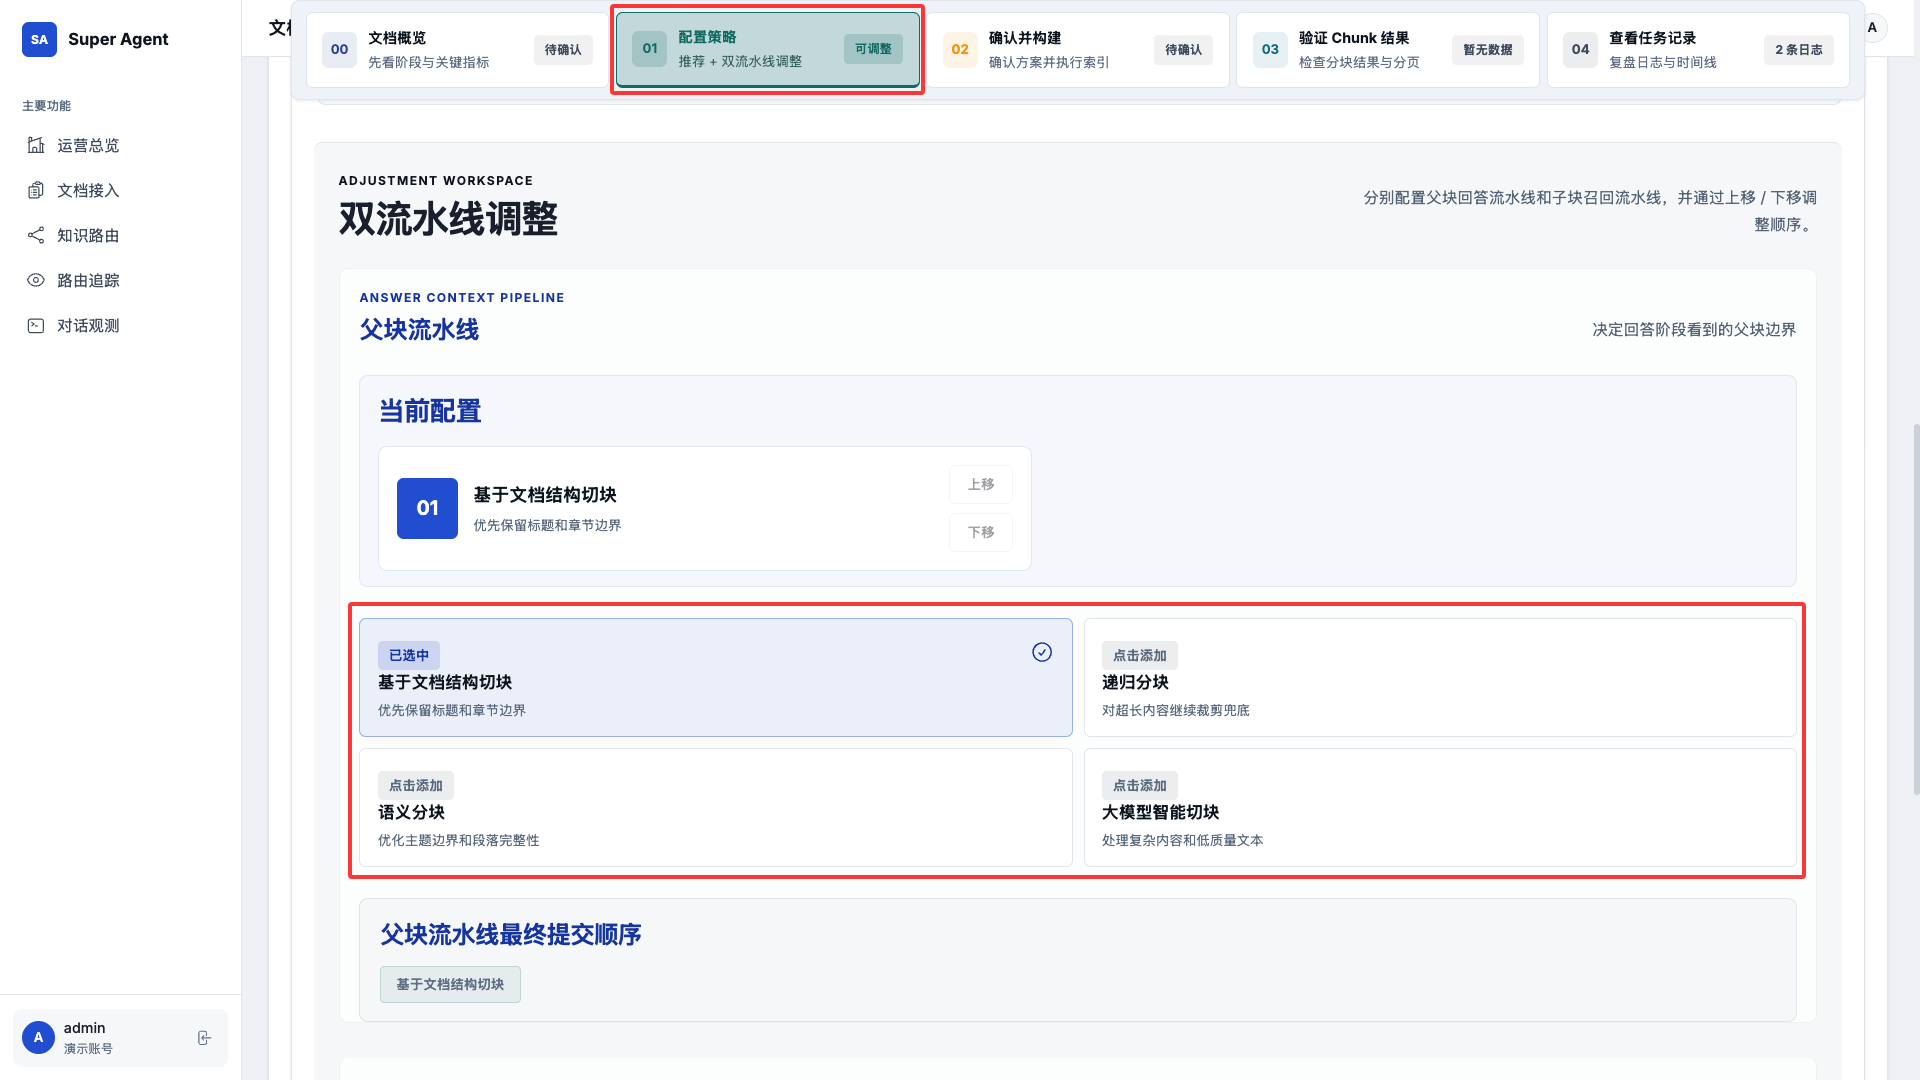Click the 运营总览 chart icon

pos(36,145)
